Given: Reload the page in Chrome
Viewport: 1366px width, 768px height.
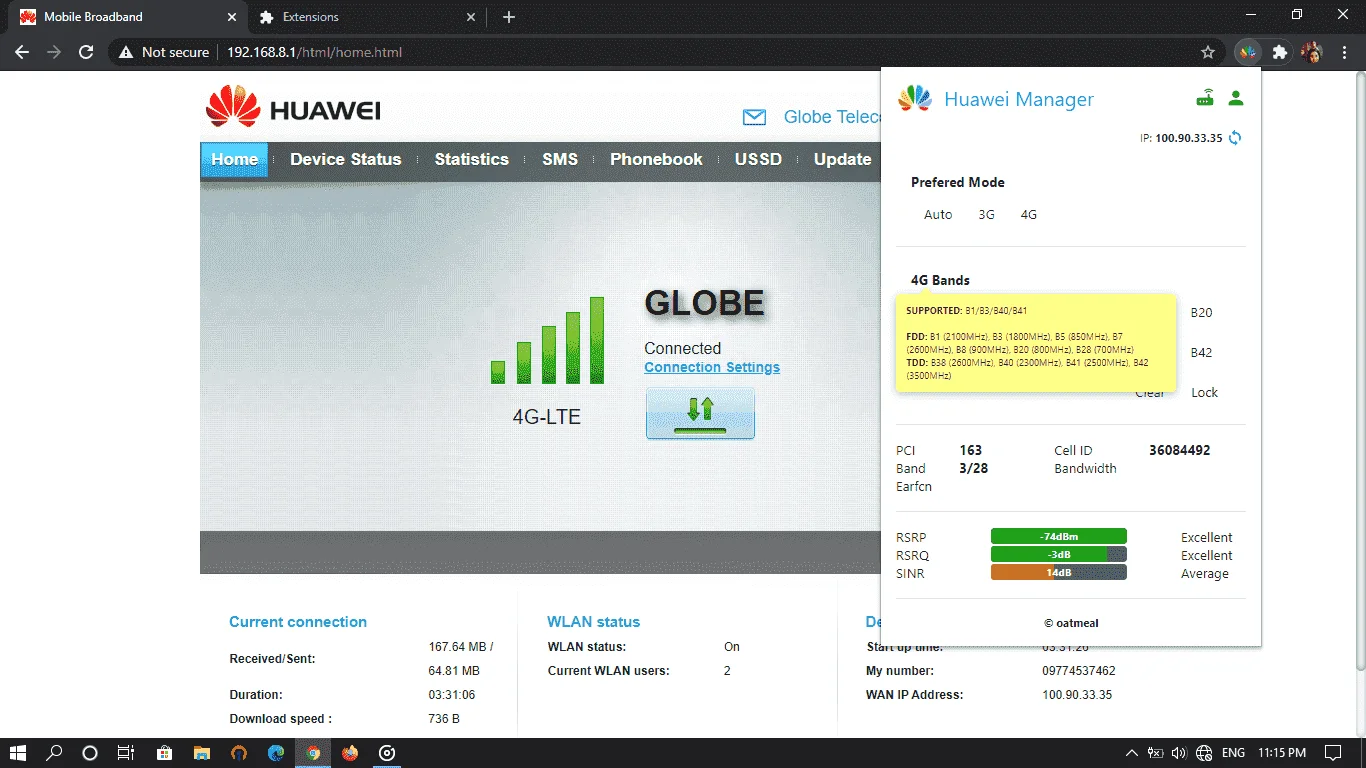Looking at the screenshot, I should point(86,52).
